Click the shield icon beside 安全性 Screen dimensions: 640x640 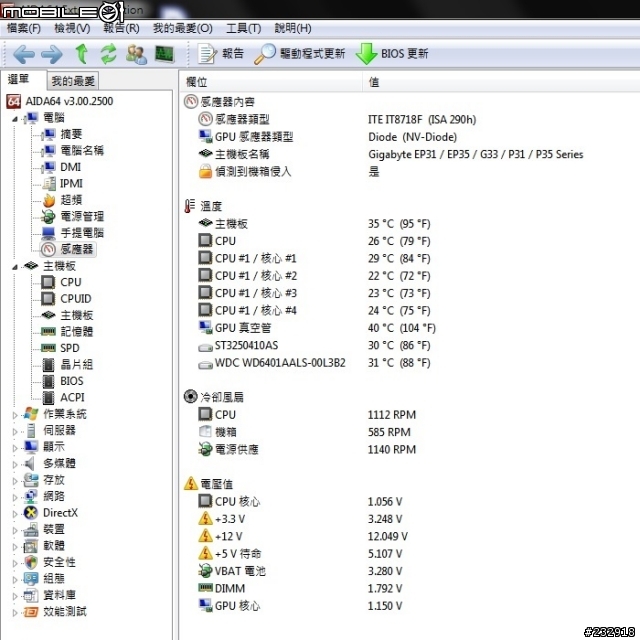click(x=31, y=562)
